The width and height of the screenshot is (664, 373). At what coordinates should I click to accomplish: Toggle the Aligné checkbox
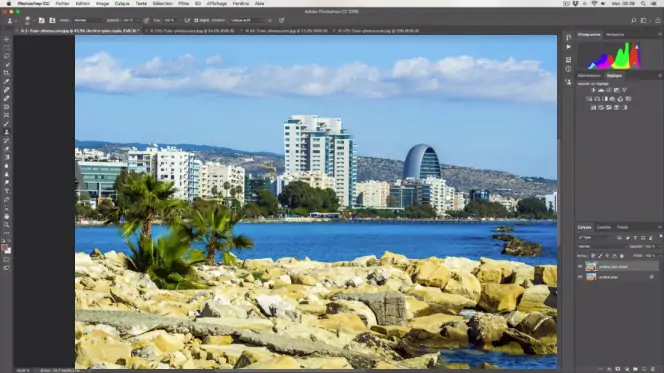196,20
